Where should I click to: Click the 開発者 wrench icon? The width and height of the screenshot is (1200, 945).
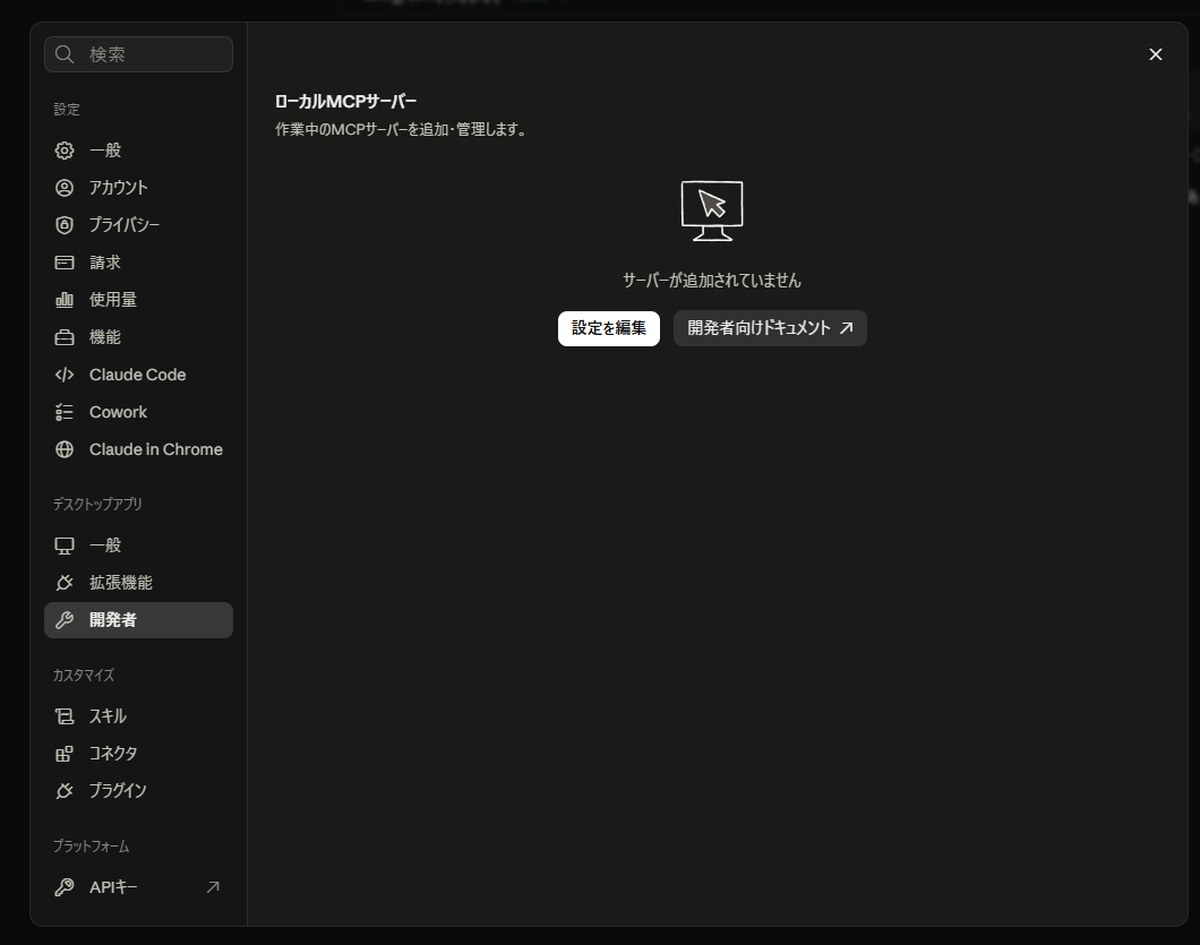point(64,620)
